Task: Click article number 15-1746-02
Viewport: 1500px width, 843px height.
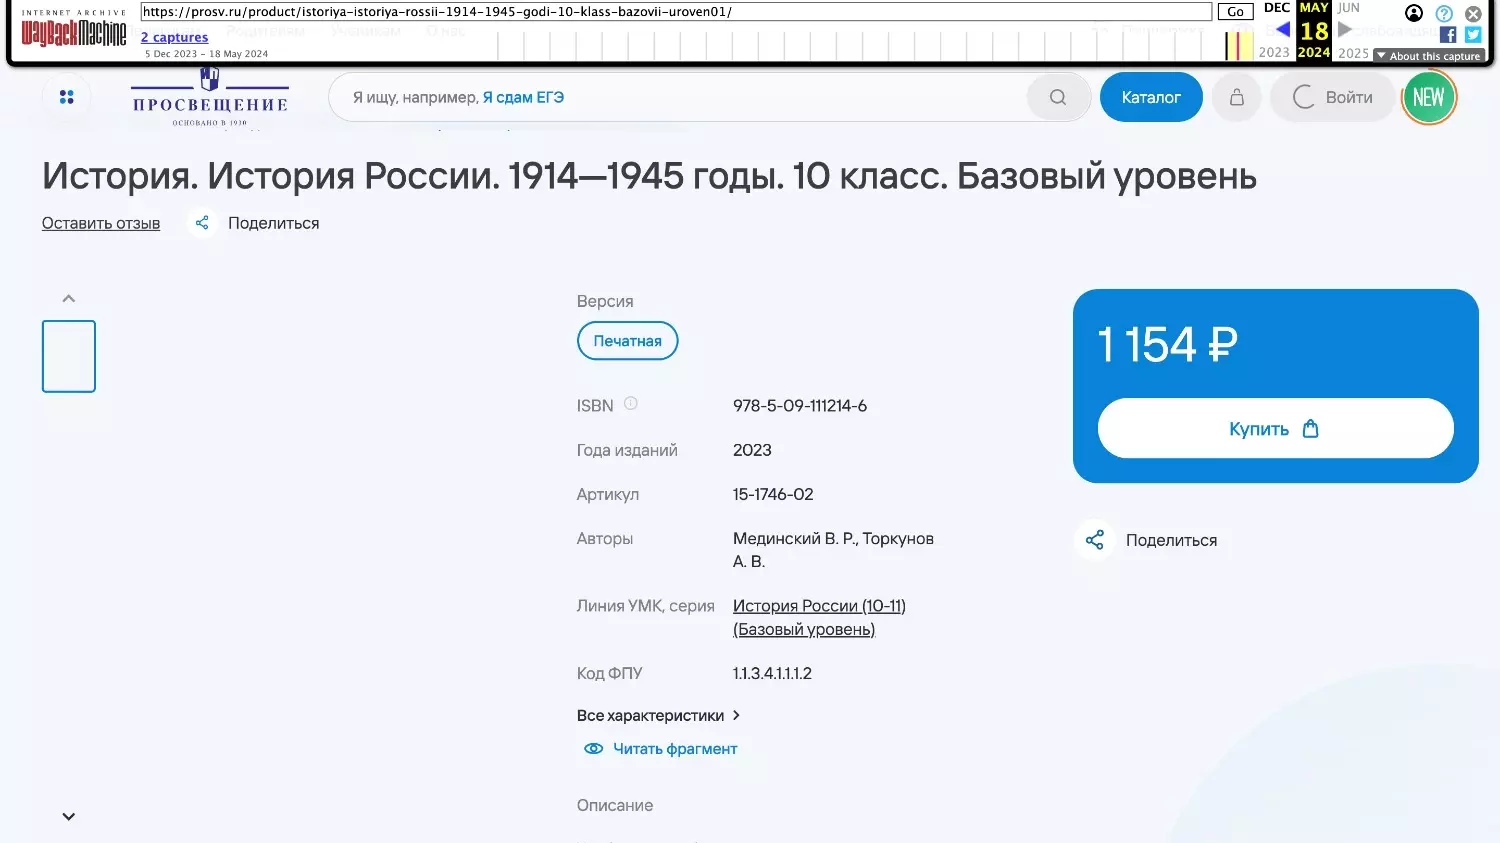Action: [773, 494]
